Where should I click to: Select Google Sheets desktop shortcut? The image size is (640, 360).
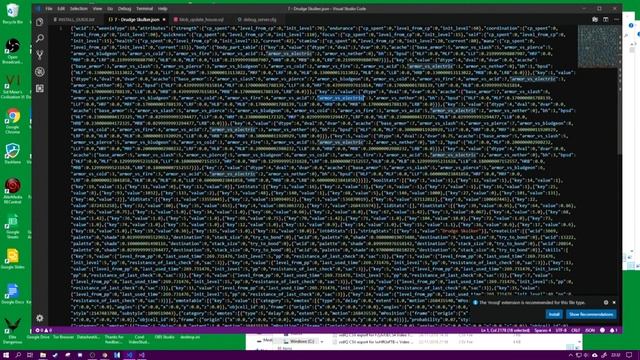tap(13, 227)
